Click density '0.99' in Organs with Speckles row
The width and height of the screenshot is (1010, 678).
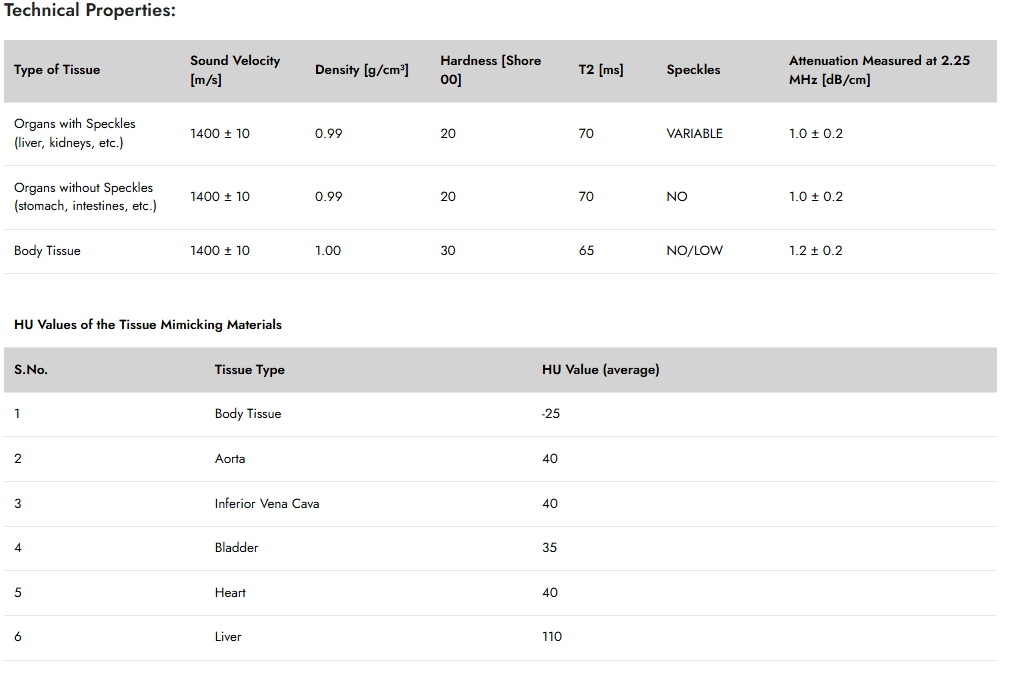(329, 133)
